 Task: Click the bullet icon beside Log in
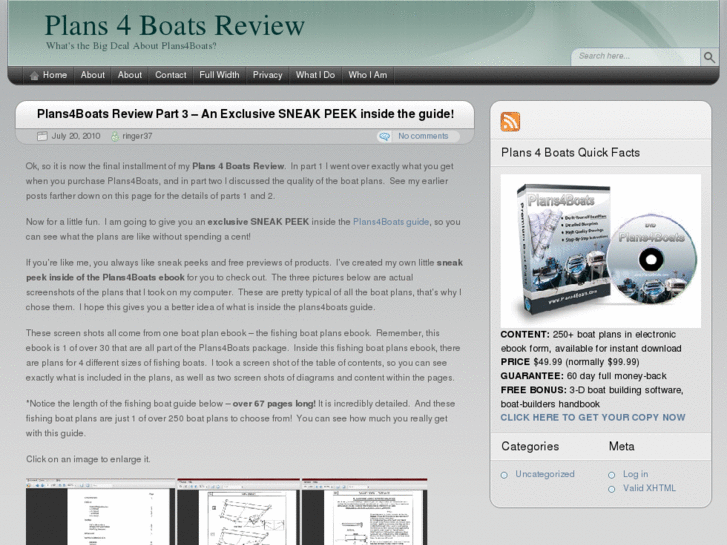(612, 475)
